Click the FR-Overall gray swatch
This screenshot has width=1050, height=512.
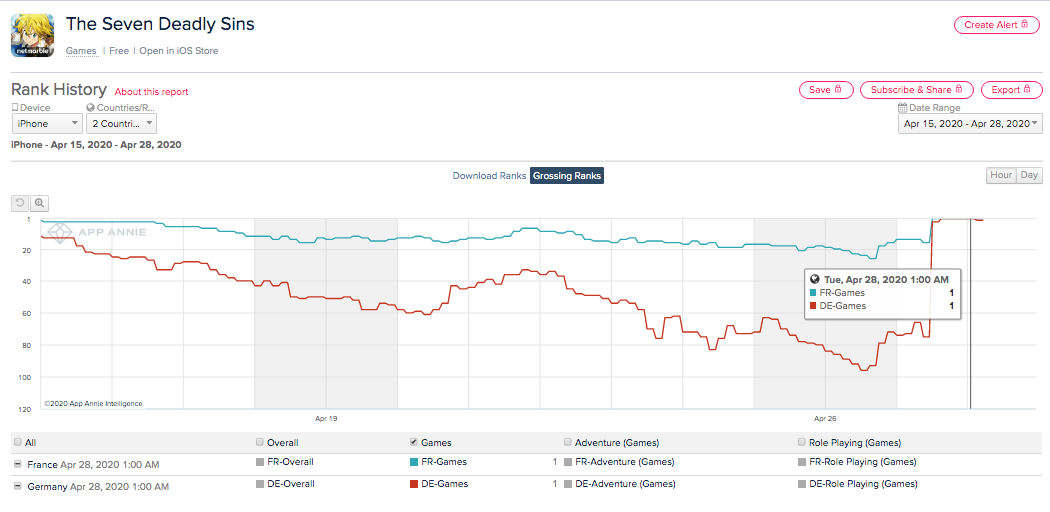tap(260, 462)
